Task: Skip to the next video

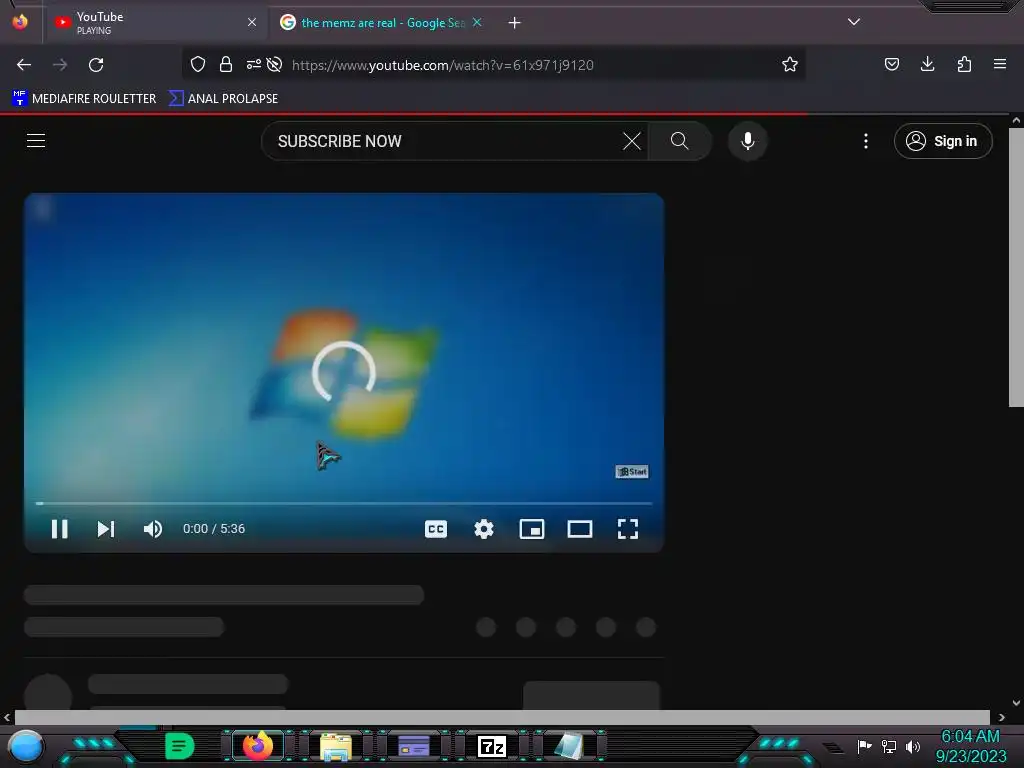Action: 106,529
